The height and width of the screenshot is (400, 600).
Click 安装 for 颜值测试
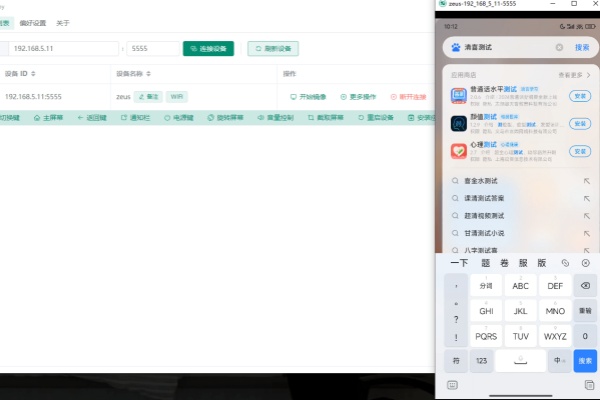(x=579, y=124)
